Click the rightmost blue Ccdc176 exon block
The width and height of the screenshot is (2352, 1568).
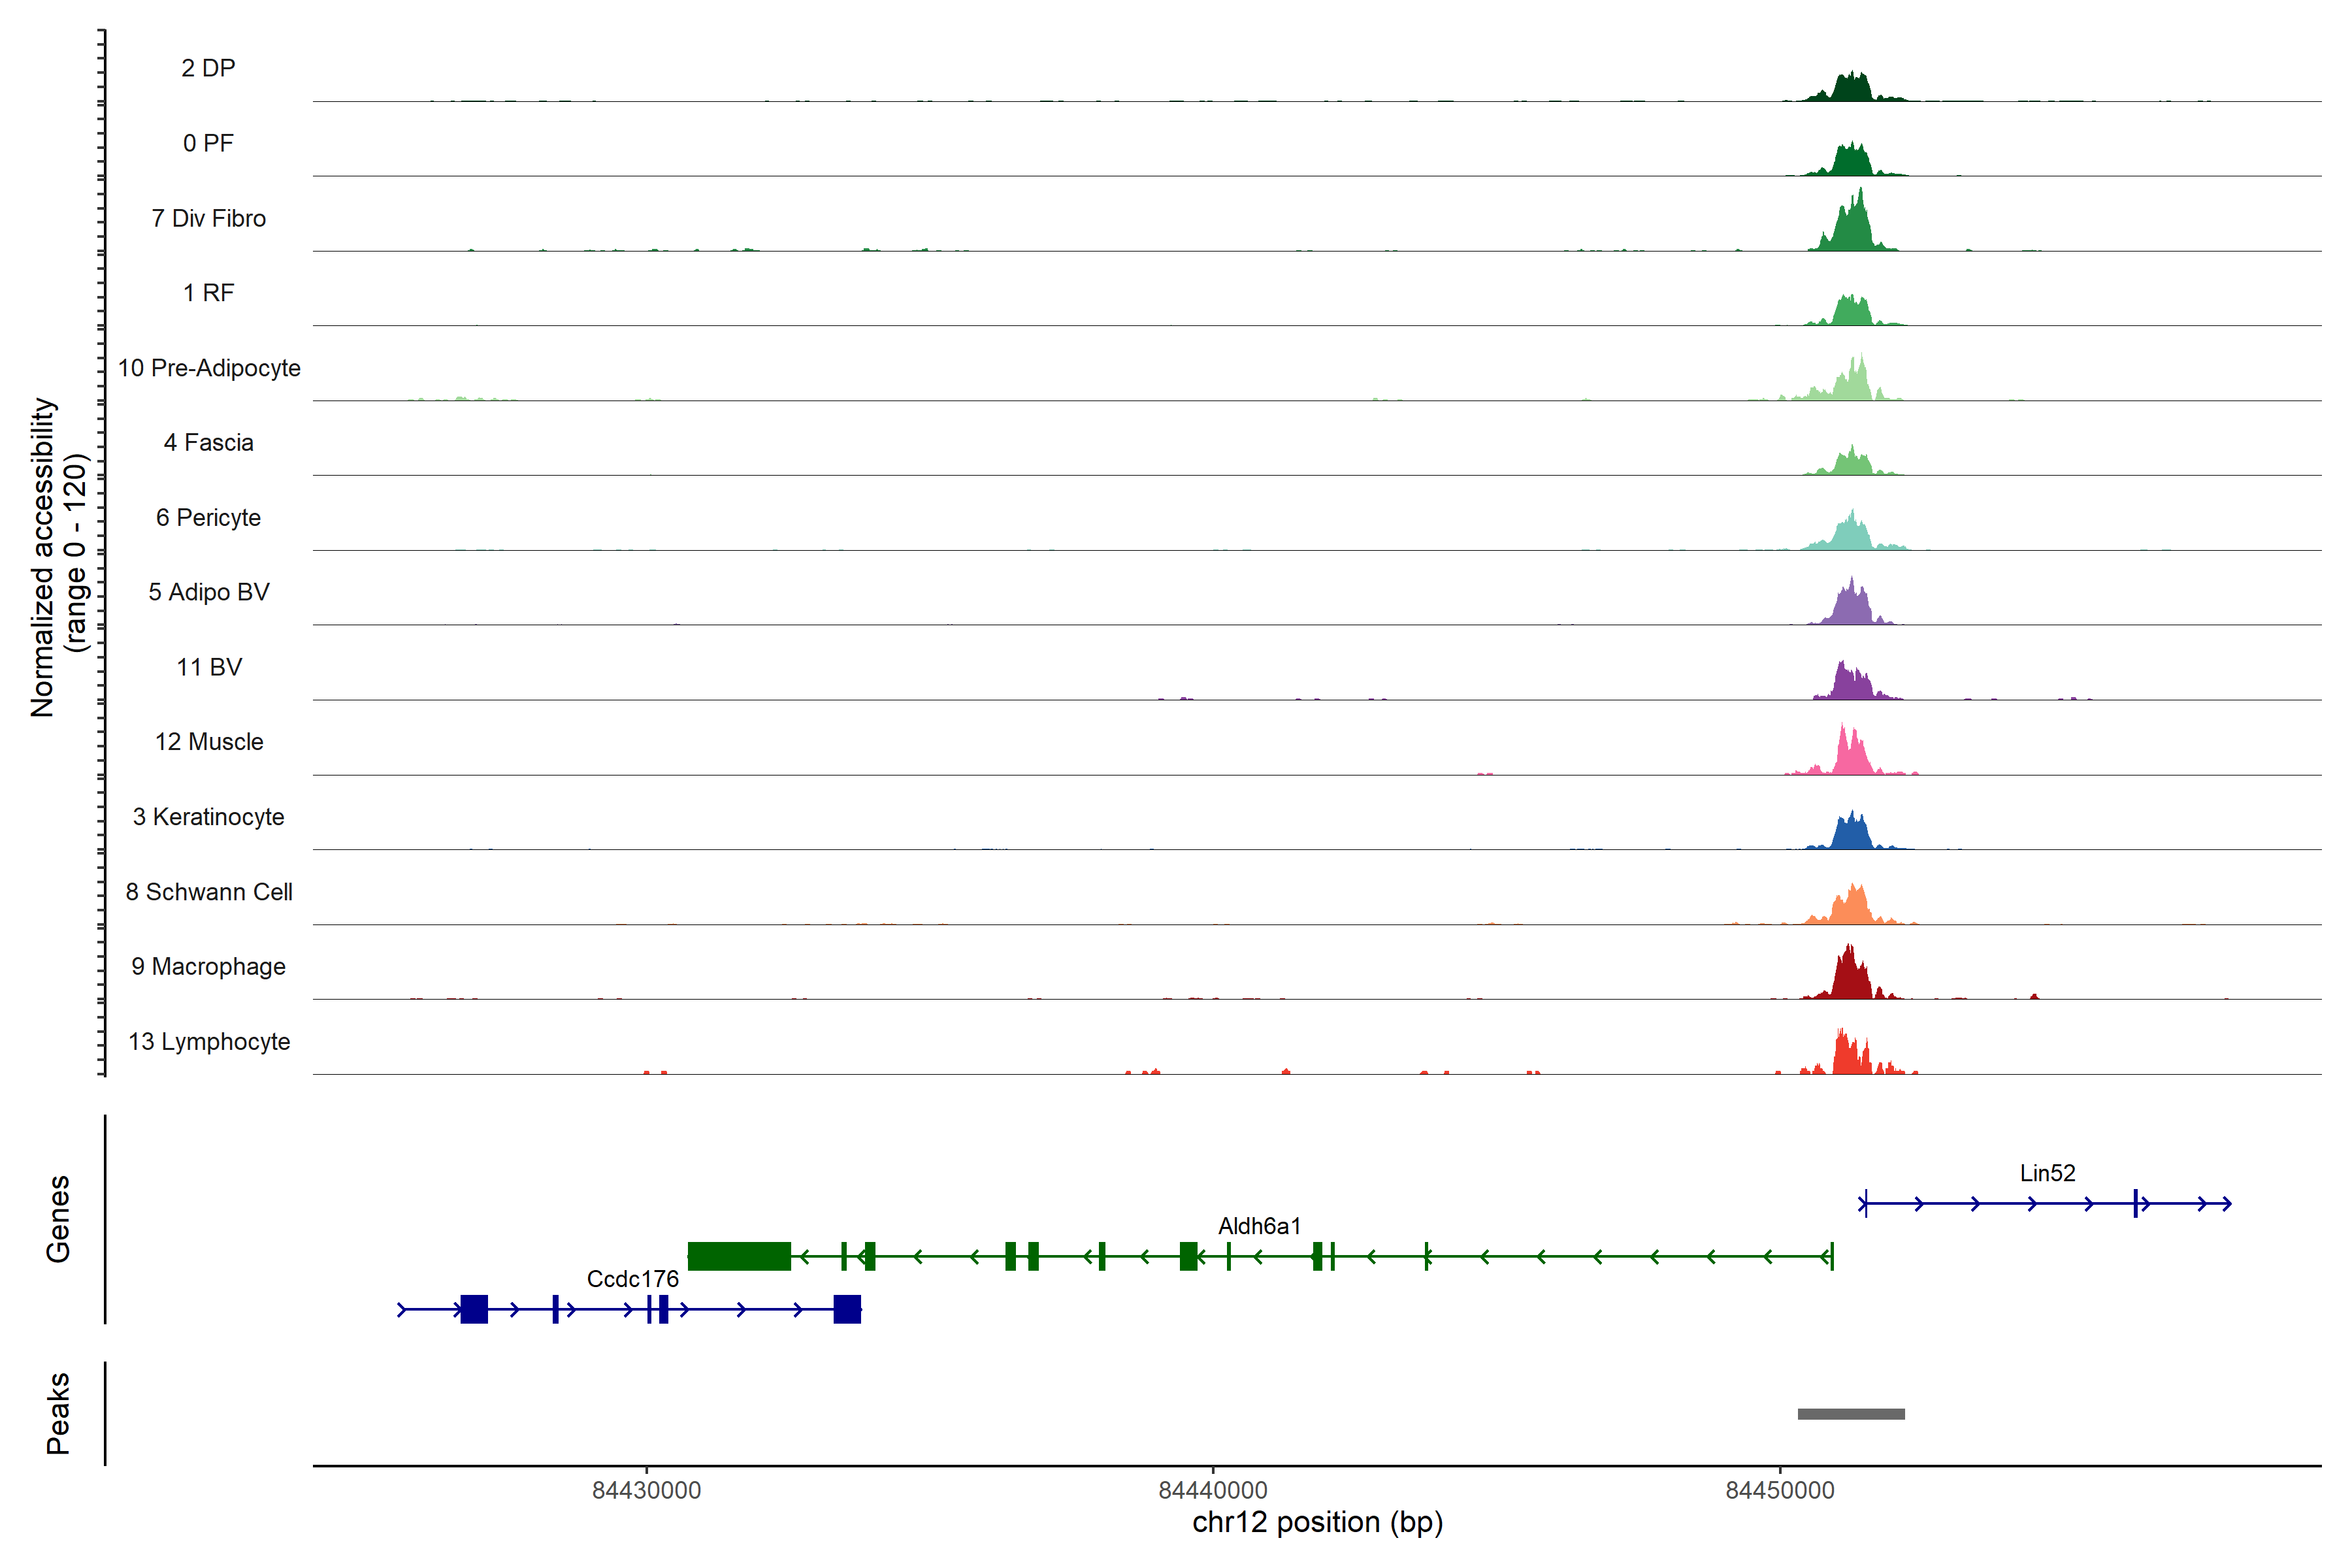click(847, 1309)
